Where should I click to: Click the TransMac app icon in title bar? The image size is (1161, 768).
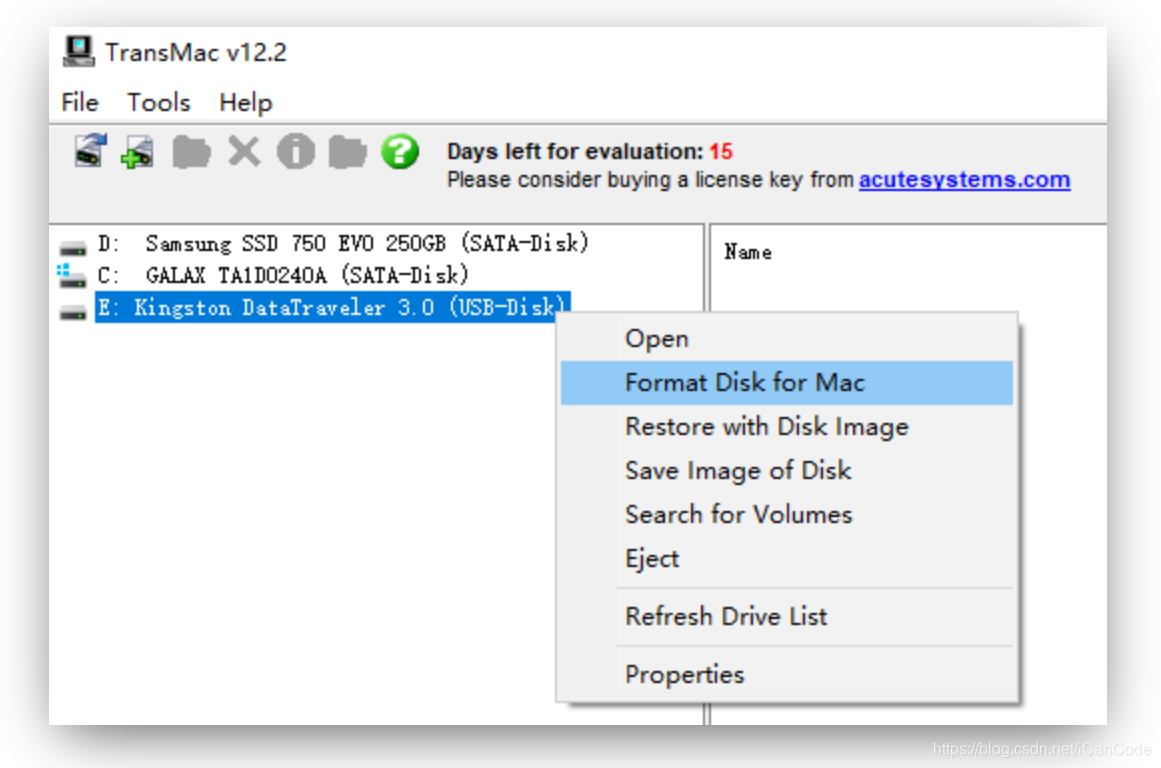78,52
